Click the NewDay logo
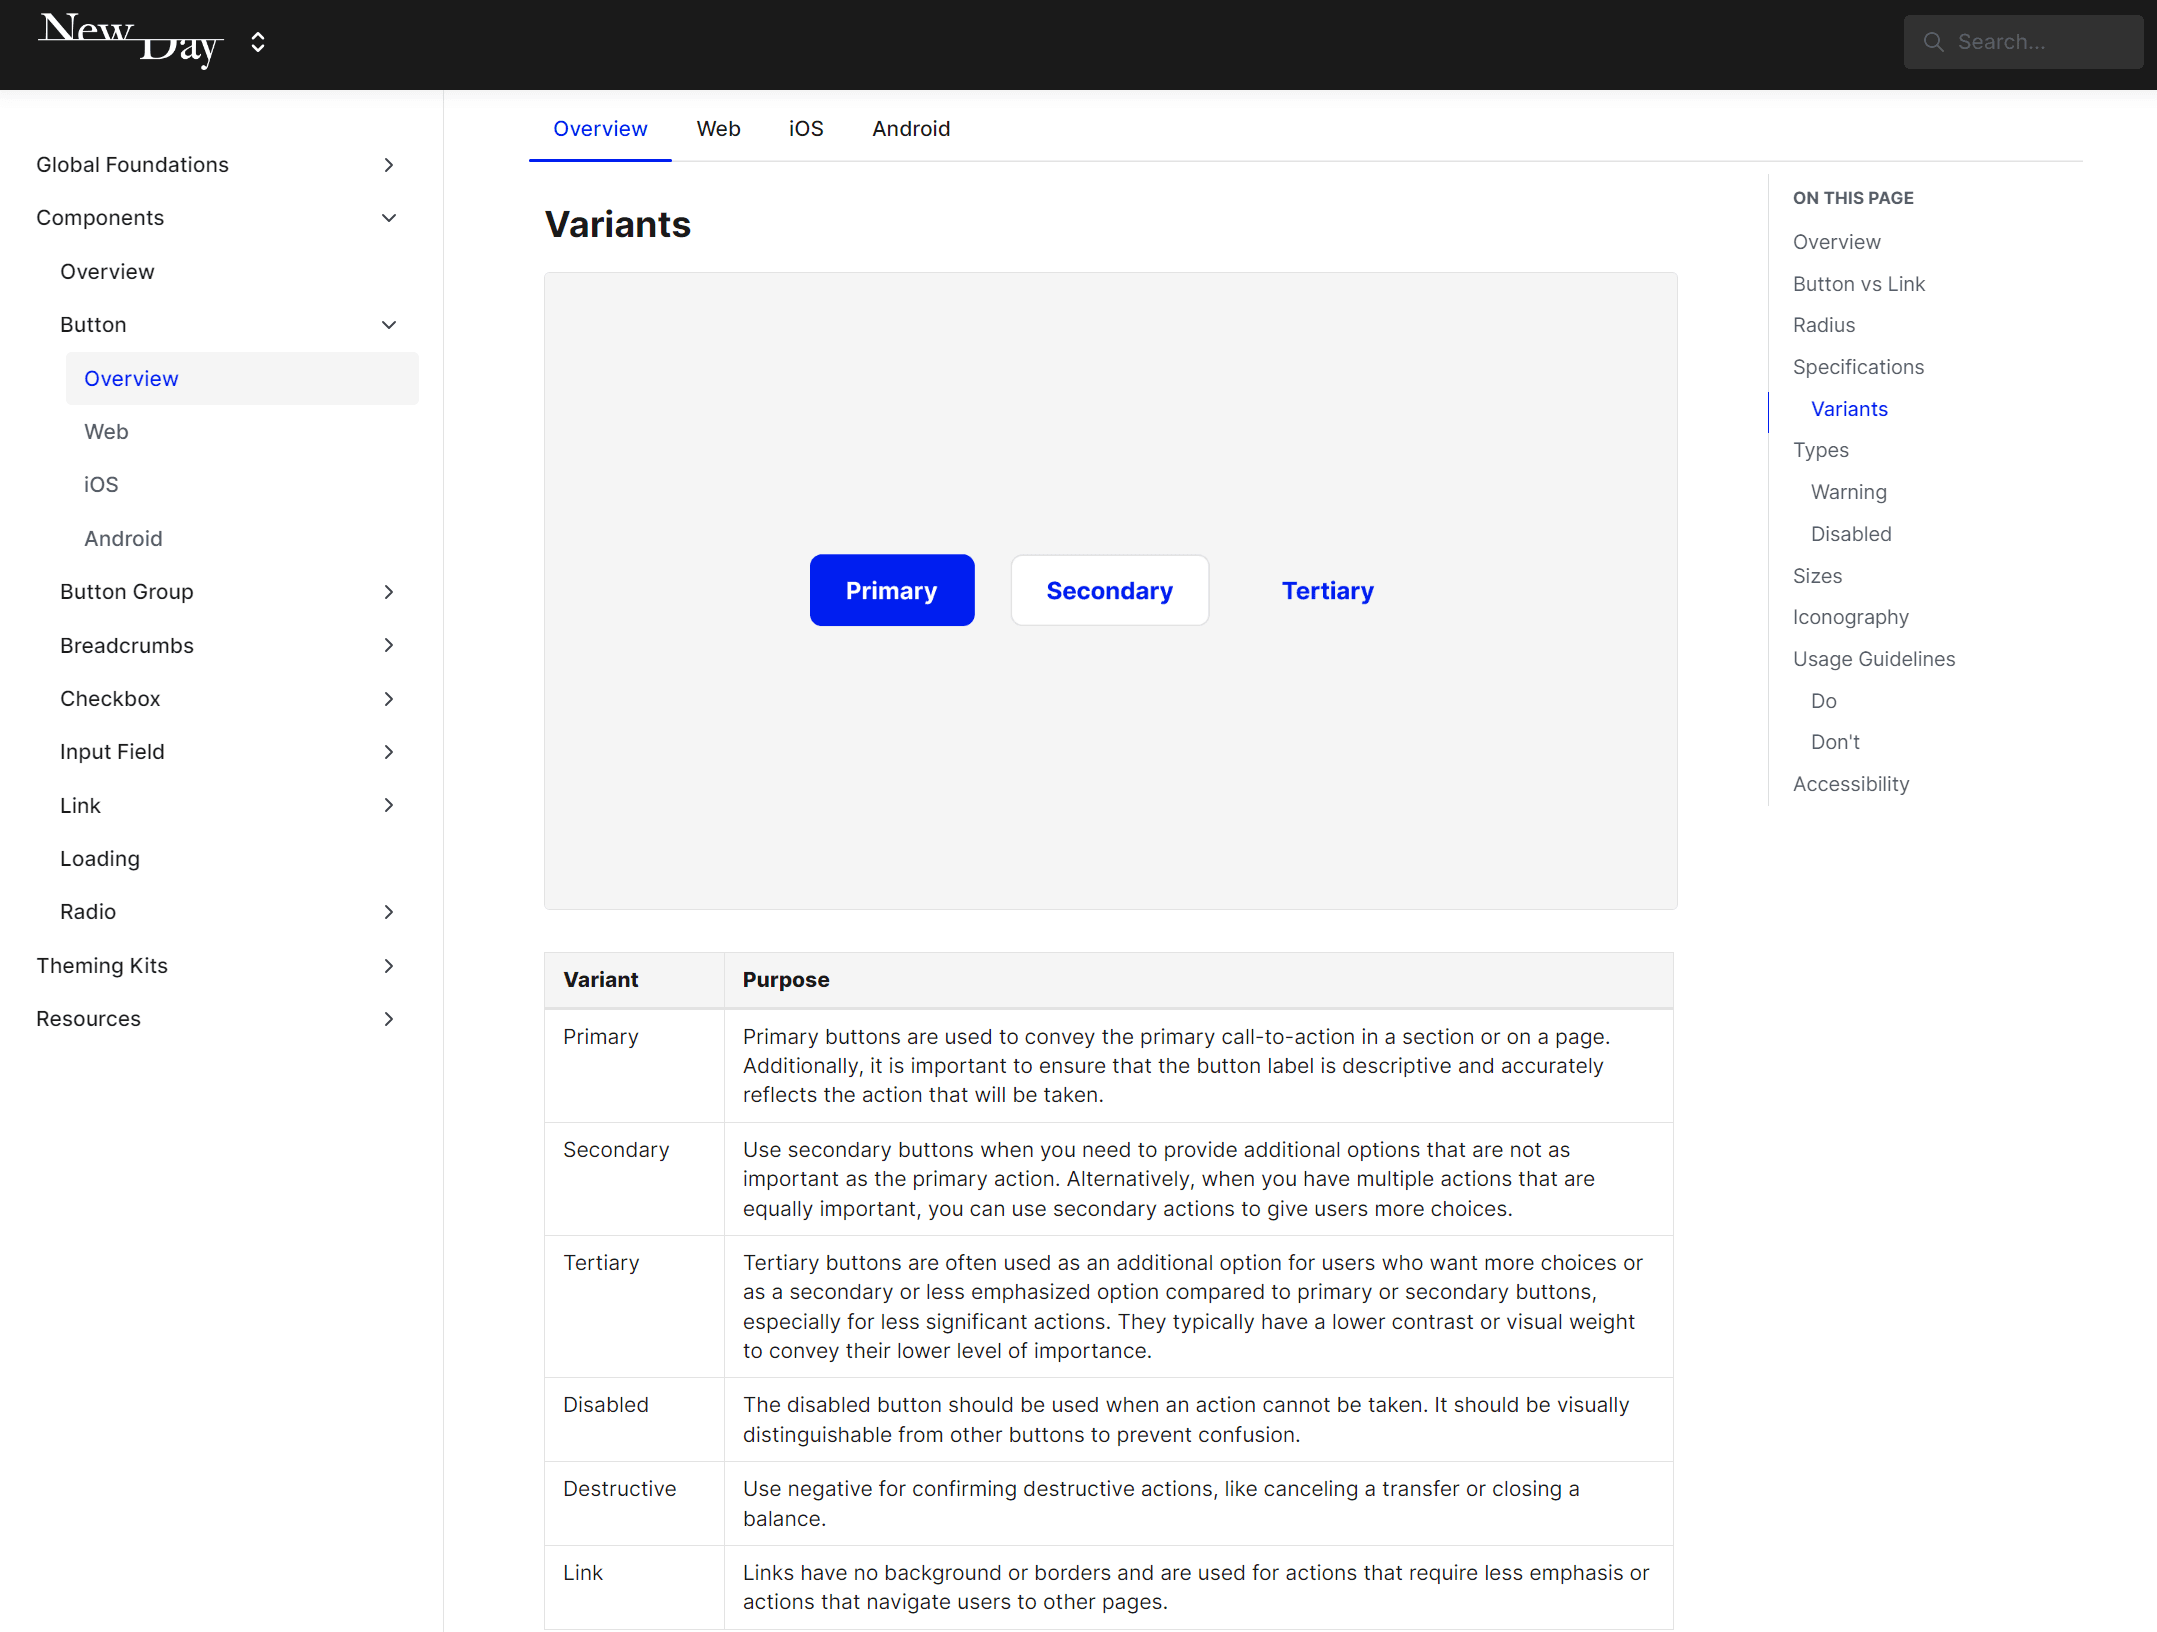This screenshot has width=2157, height=1632. click(129, 41)
